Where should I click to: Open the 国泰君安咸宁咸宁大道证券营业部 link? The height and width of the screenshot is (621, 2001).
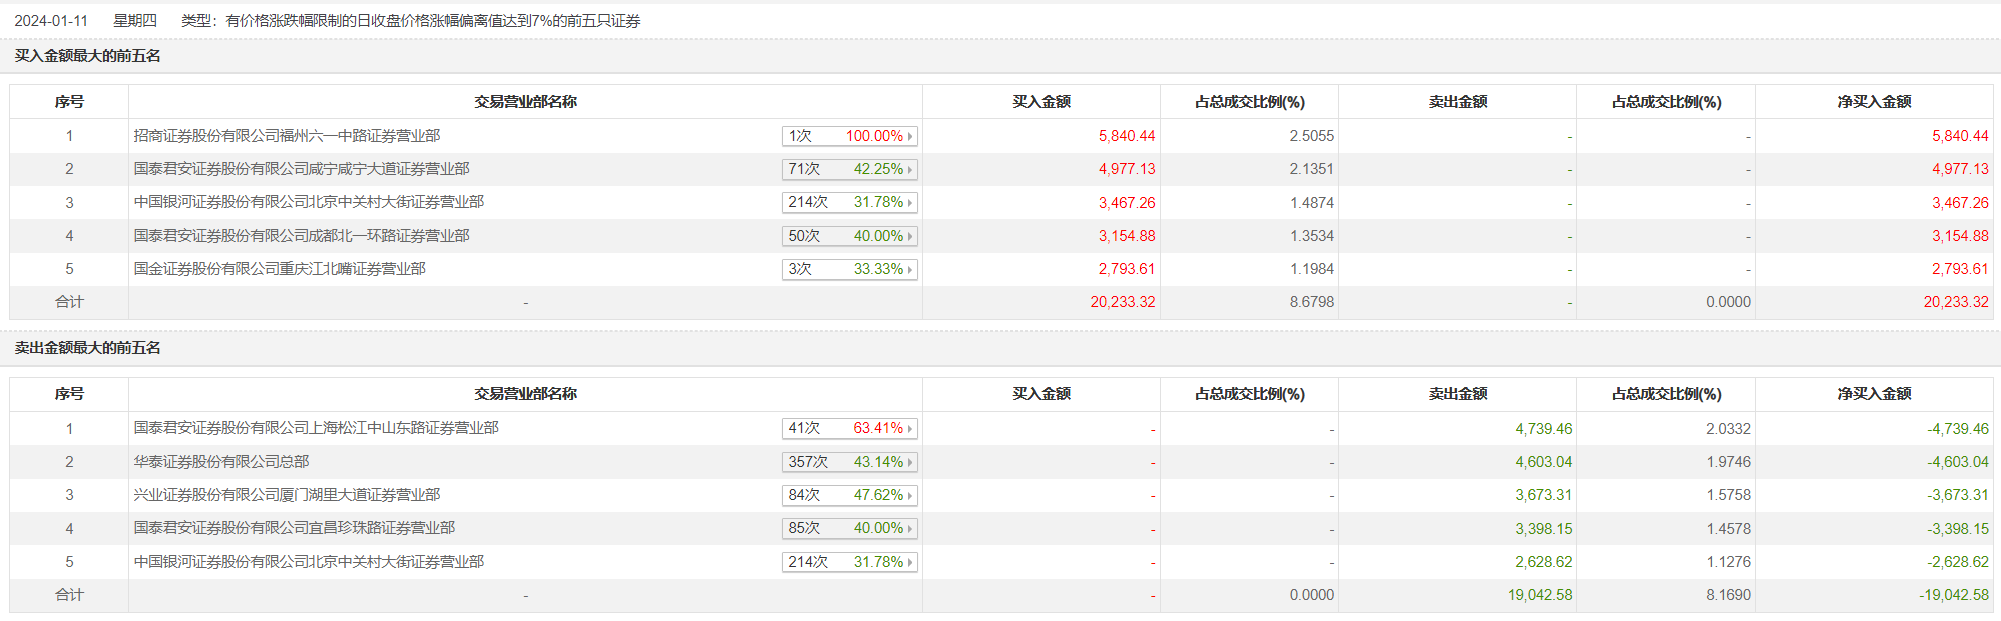click(x=301, y=169)
